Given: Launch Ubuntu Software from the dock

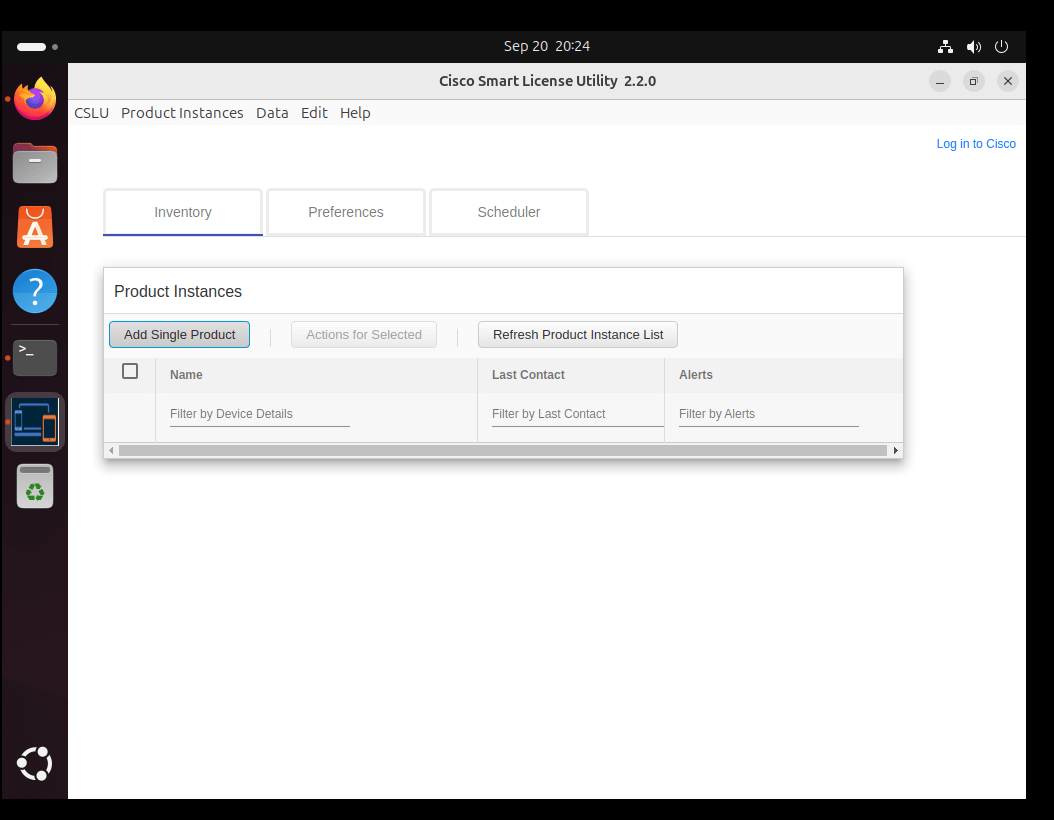Looking at the screenshot, I should tap(35, 227).
